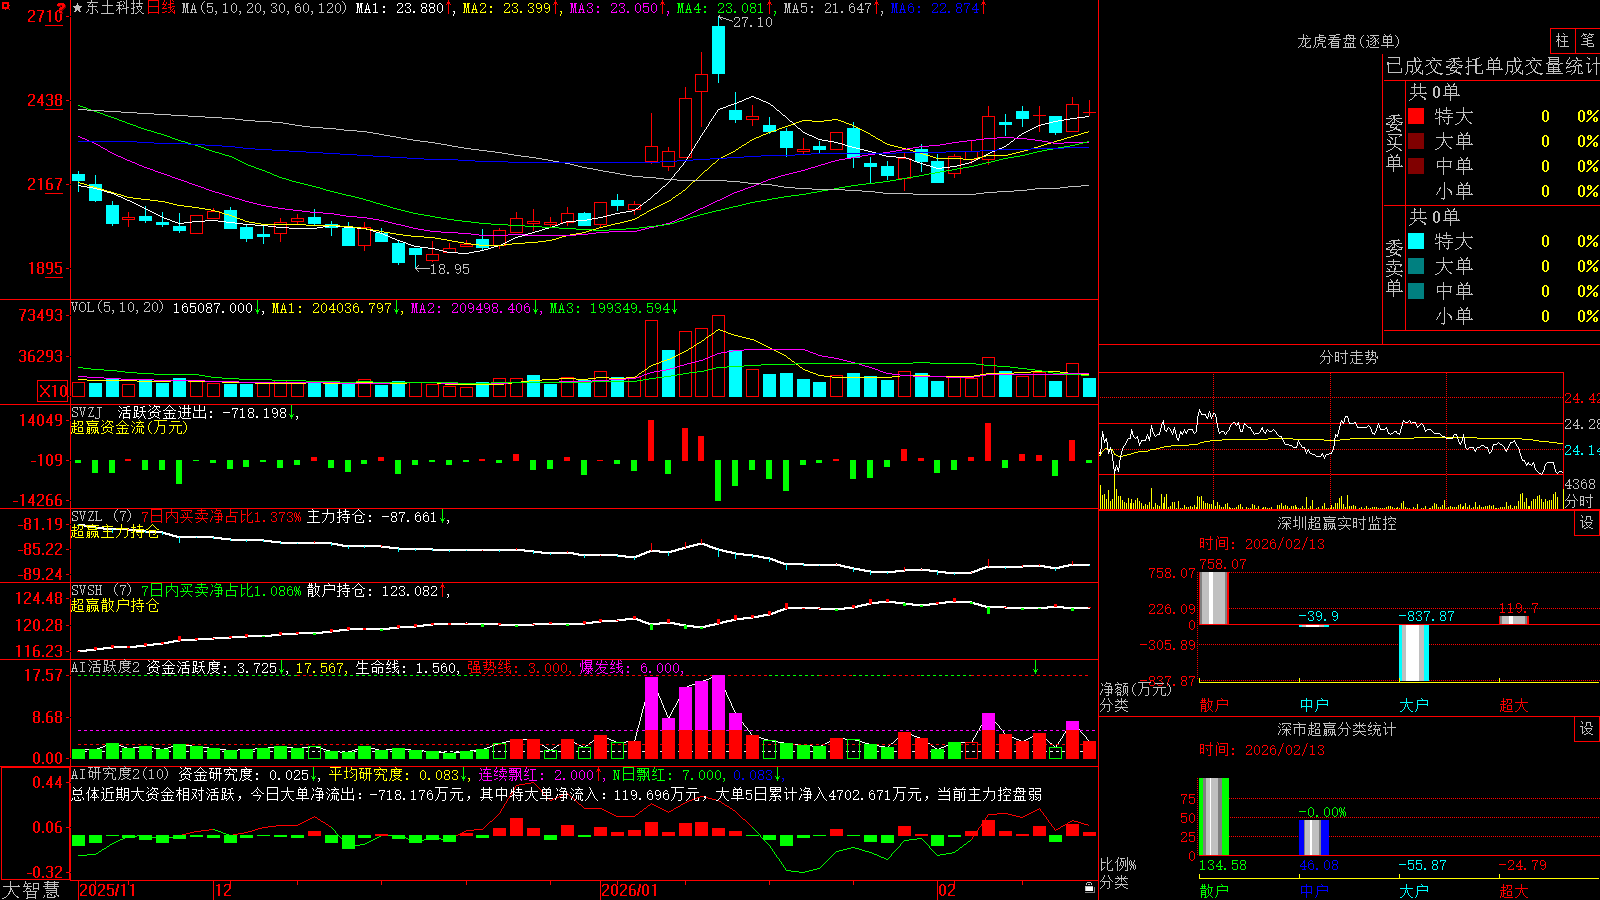Click the 散户持仓: 123.082 value
Image resolution: width=1600 pixels, height=900 pixels.
click(x=372, y=591)
